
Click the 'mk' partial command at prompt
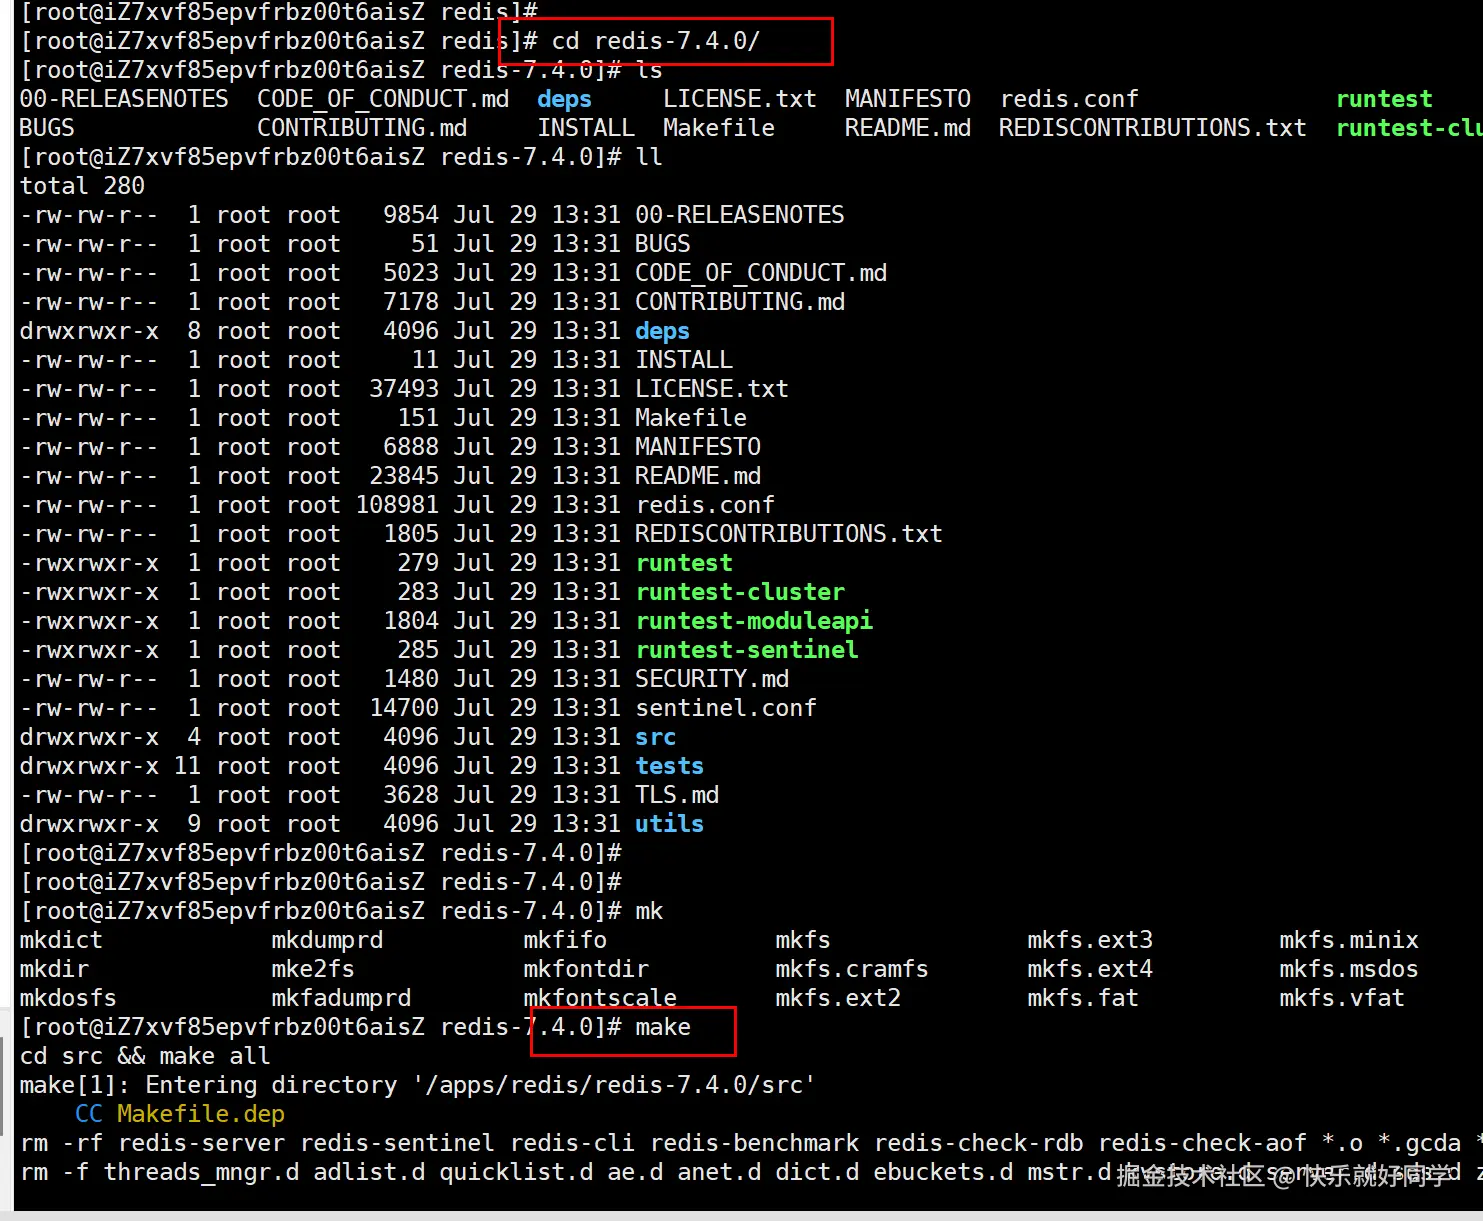[x=649, y=911]
